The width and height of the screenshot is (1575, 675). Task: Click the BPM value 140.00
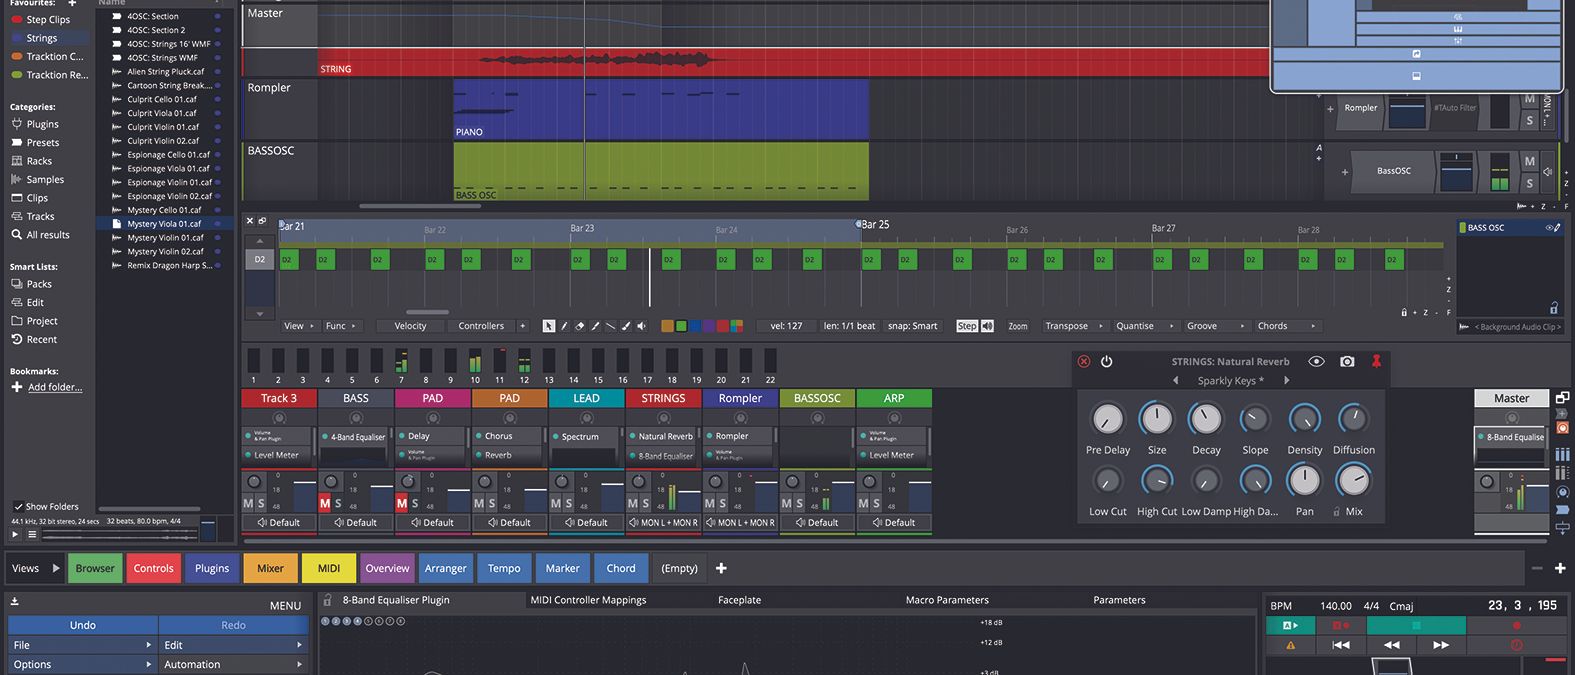click(1335, 606)
